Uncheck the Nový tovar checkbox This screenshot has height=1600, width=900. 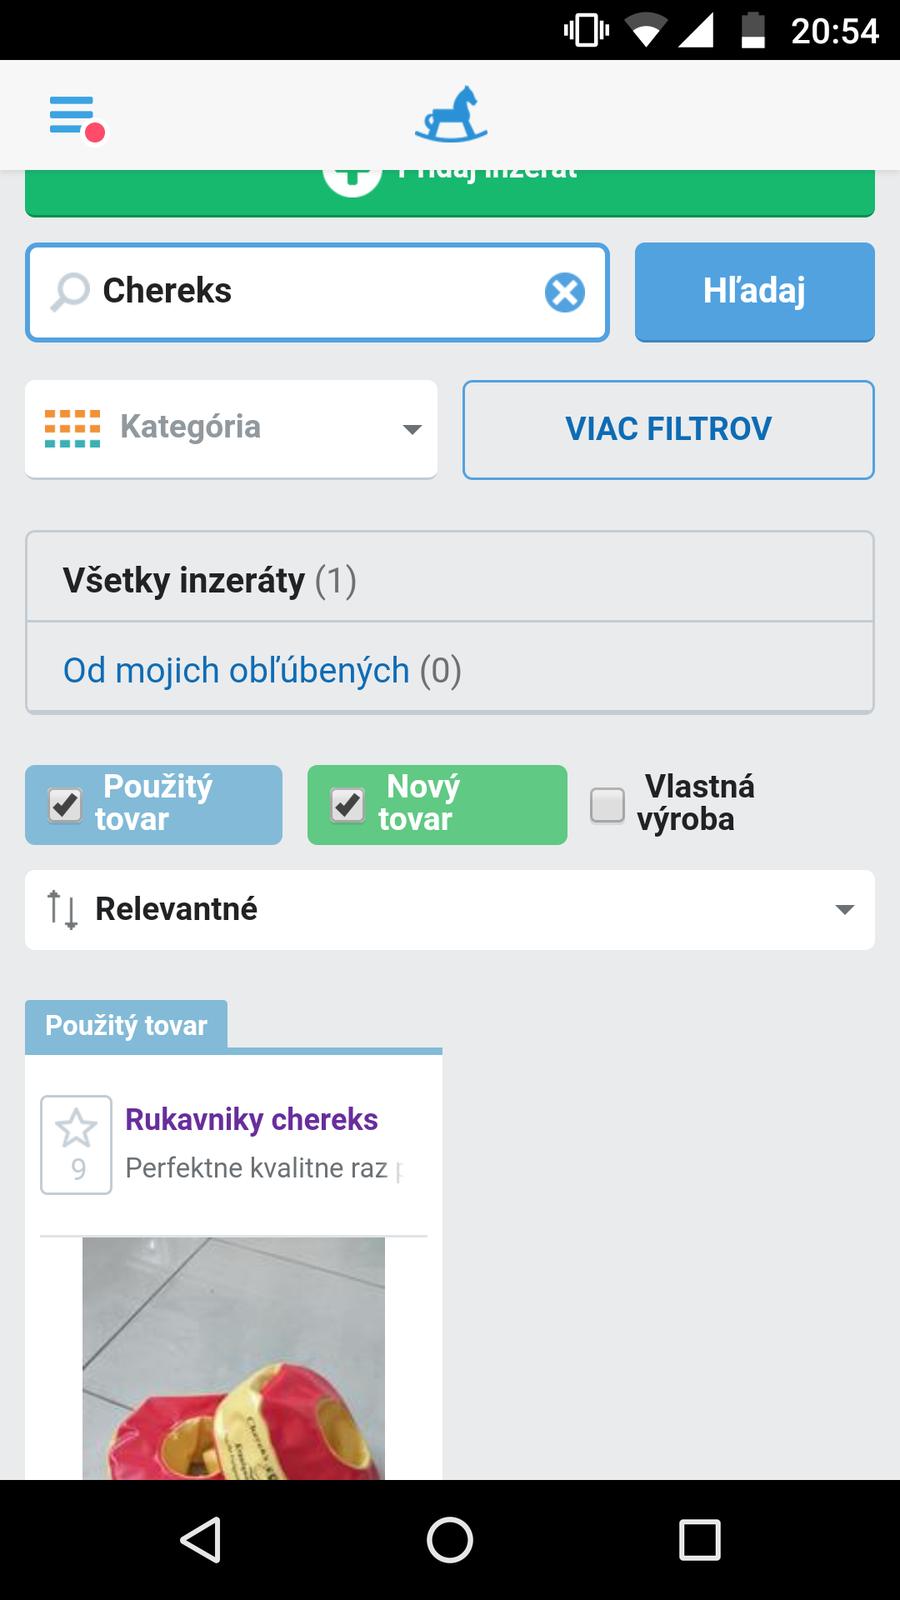pyautogui.click(x=348, y=805)
